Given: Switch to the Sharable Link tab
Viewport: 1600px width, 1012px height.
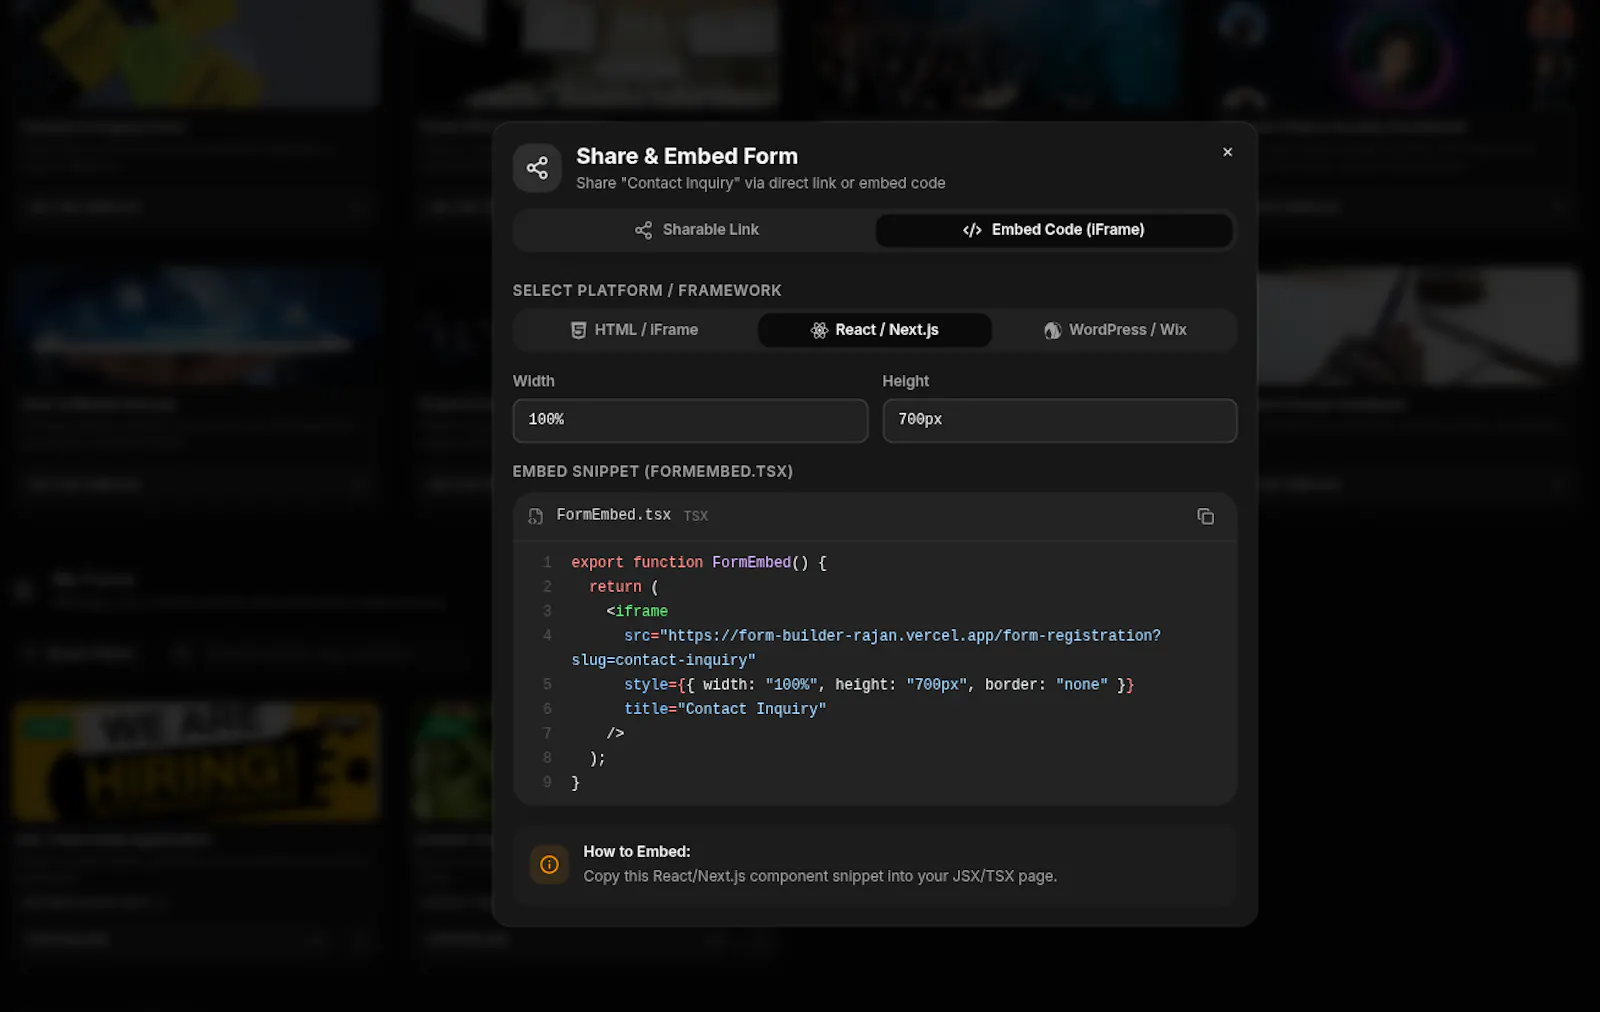Looking at the screenshot, I should click(x=696, y=230).
